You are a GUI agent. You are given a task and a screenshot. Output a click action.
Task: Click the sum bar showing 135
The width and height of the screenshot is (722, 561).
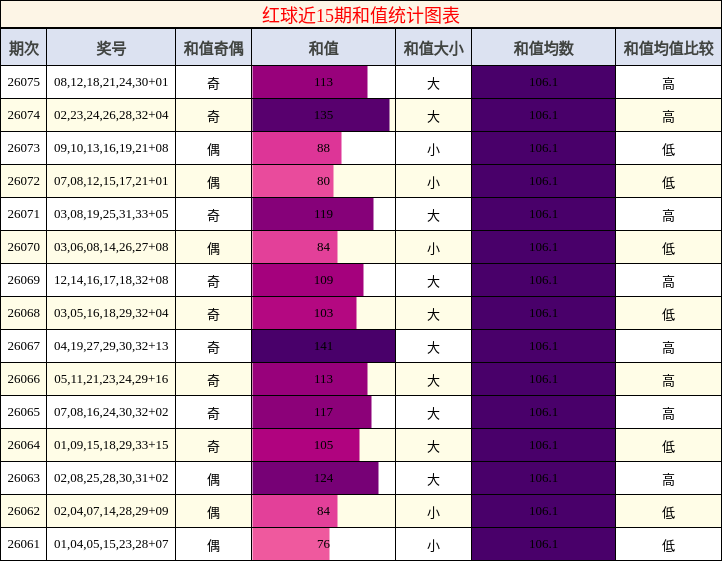coord(320,115)
